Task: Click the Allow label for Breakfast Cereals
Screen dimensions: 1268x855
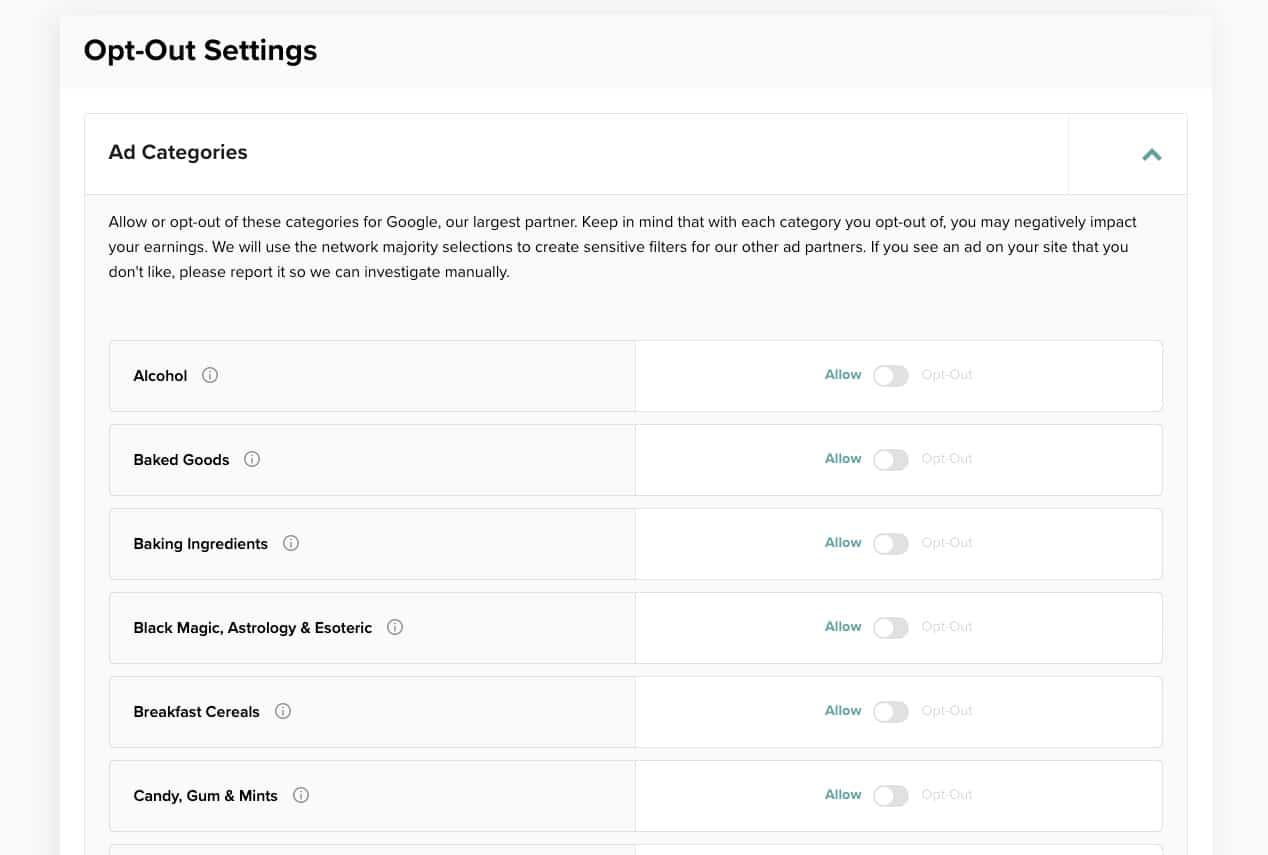Action: [x=843, y=710]
